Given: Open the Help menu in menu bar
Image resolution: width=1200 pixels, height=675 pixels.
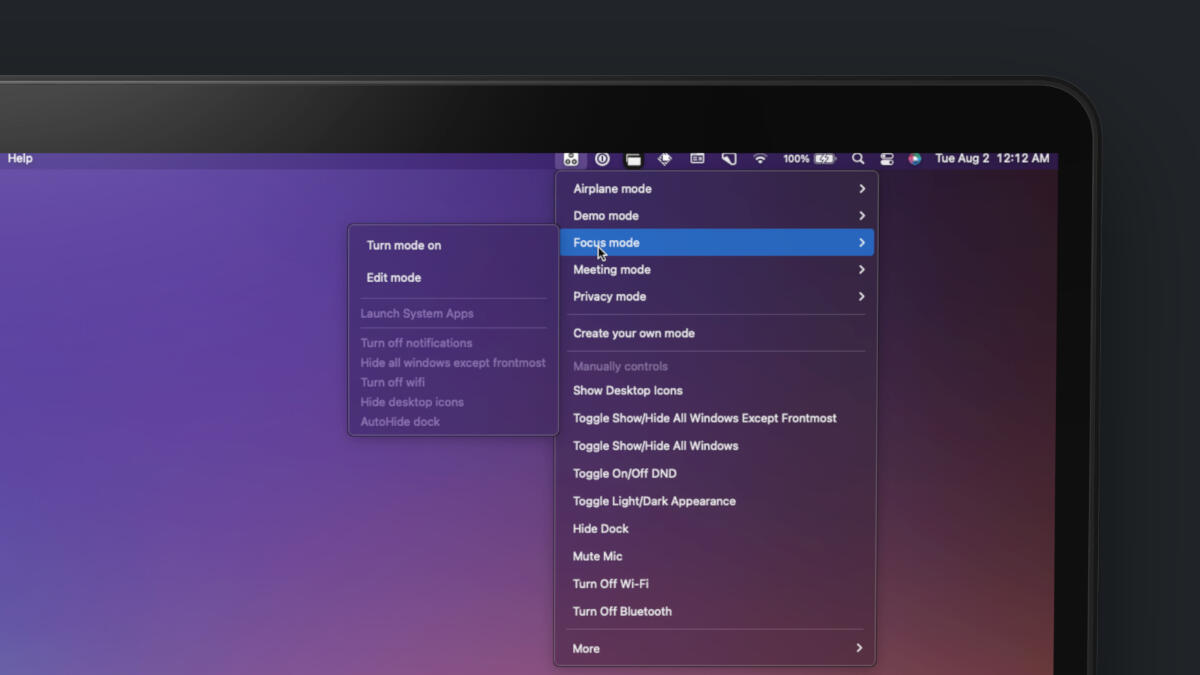Looking at the screenshot, I should (x=20, y=158).
